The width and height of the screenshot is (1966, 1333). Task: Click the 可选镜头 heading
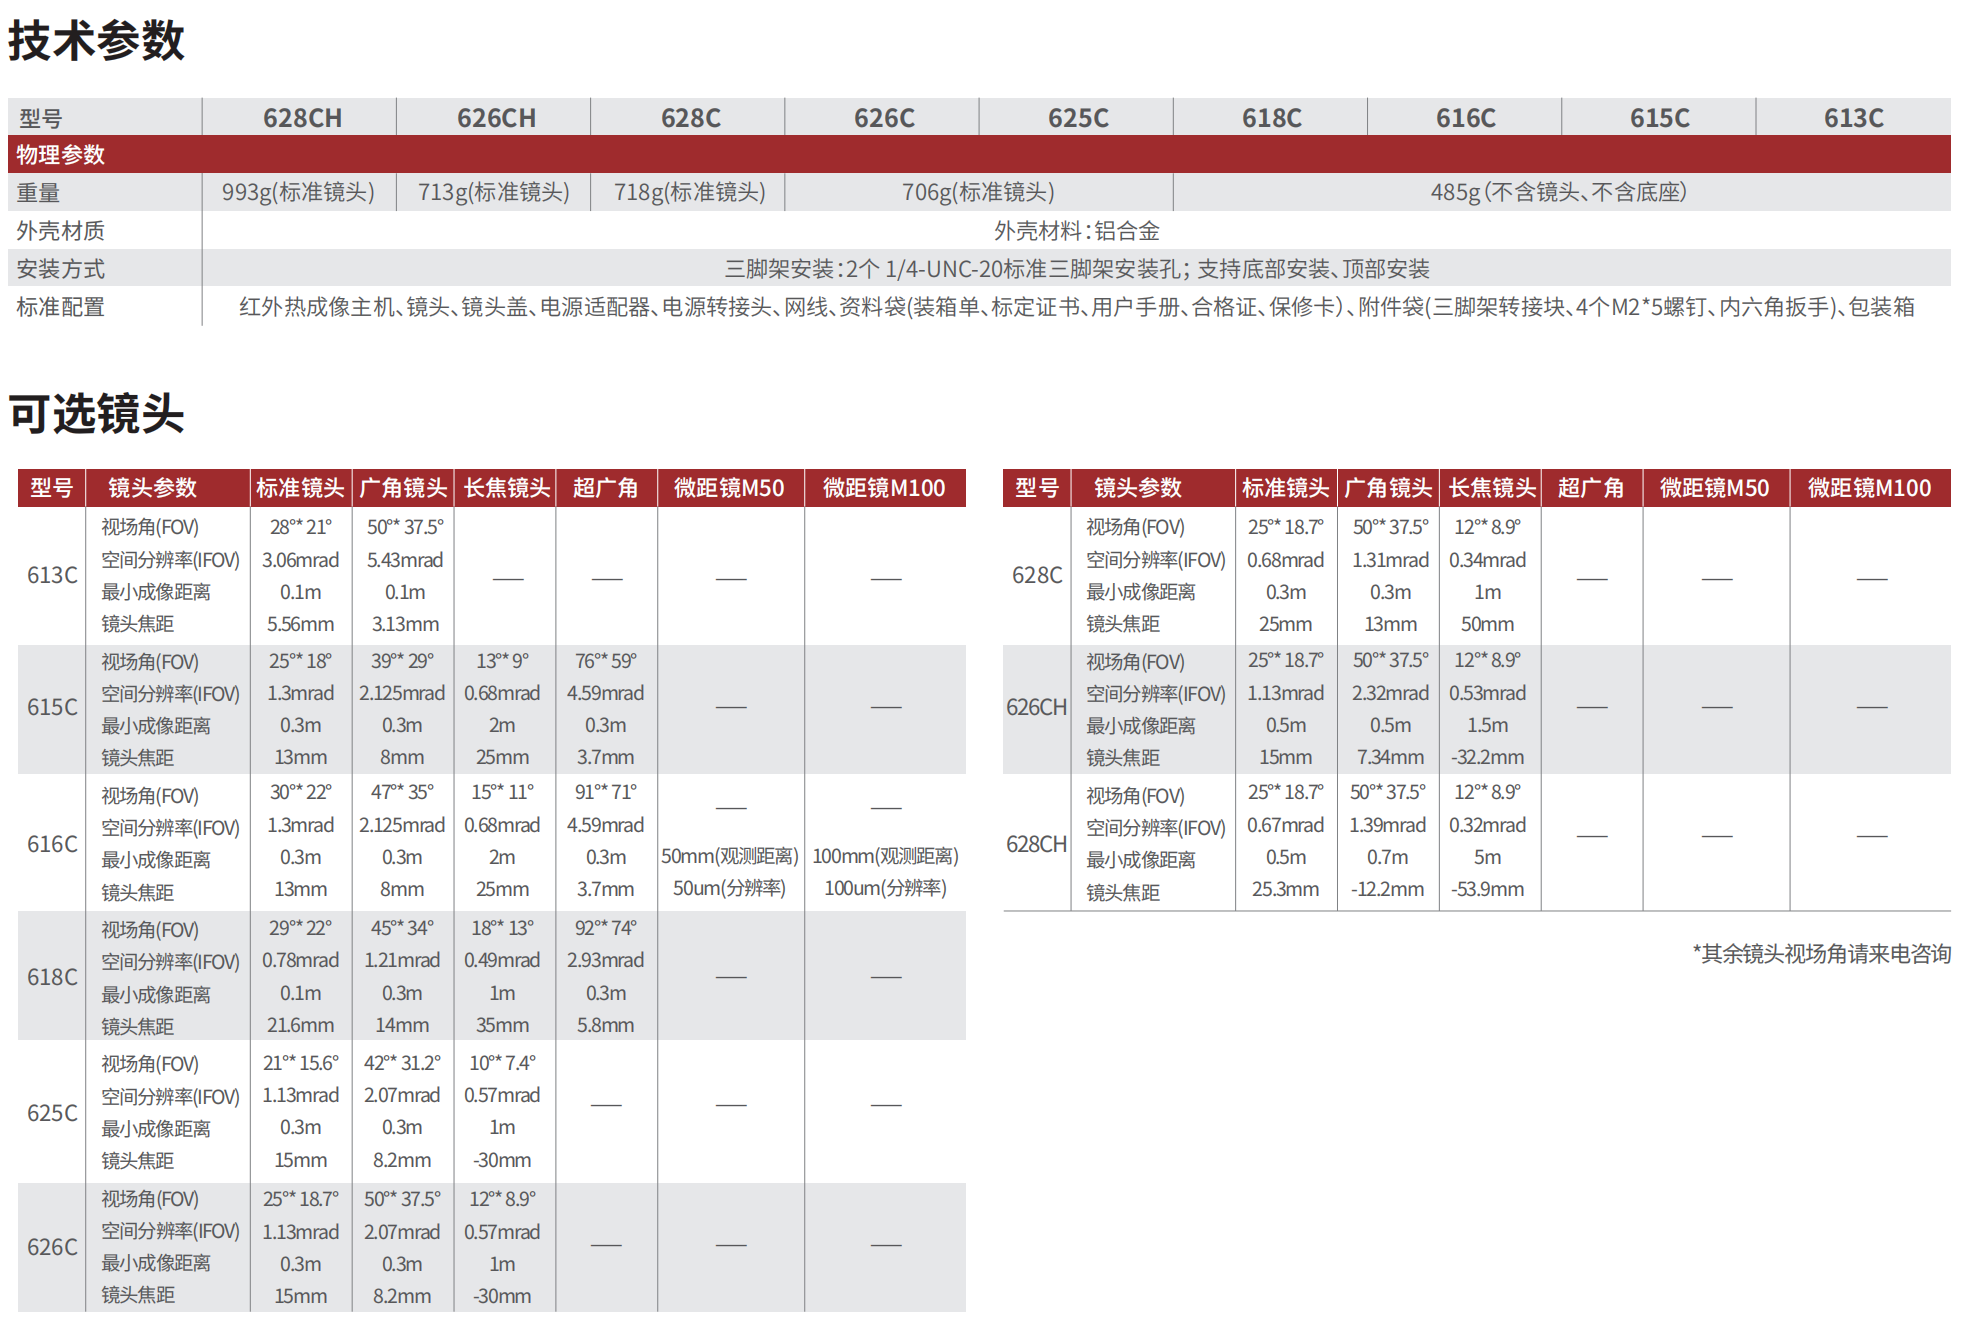[x=96, y=413]
